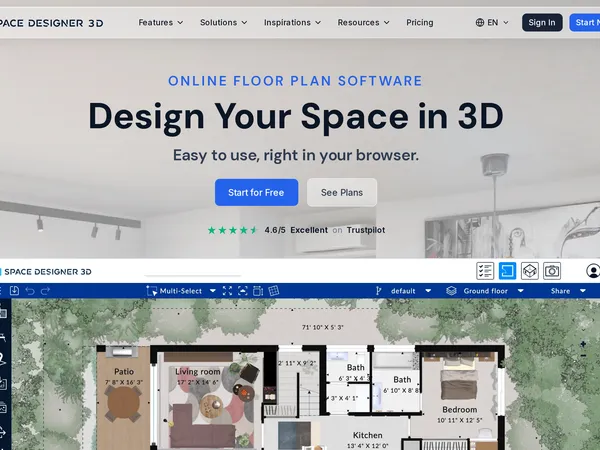Click the flag icon beside default
600x450 pixels.
pyautogui.click(x=378, y=291)
